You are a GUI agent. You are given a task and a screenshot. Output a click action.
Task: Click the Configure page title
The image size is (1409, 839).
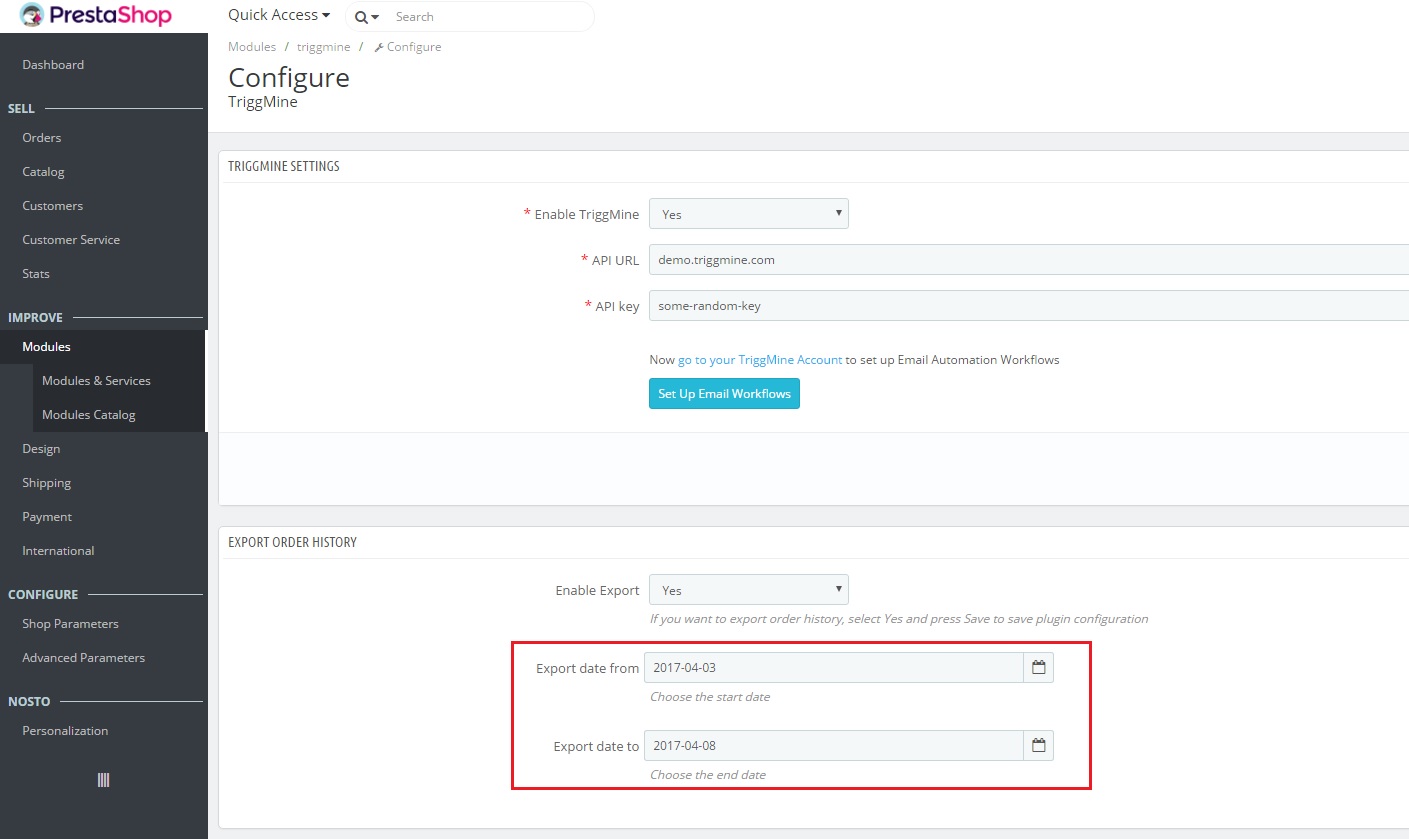[x=289, y=78]
